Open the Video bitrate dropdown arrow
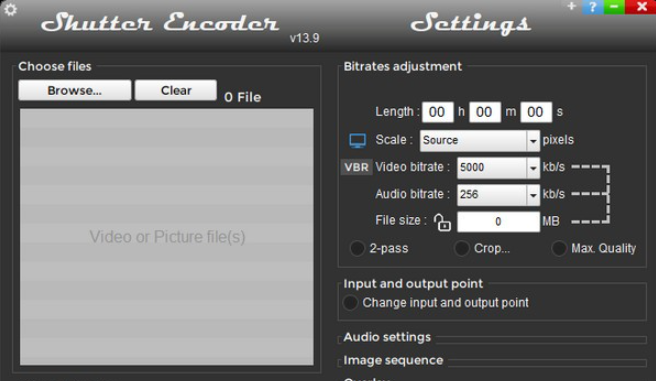Screen dimensions: 656x381 [533, 168]
